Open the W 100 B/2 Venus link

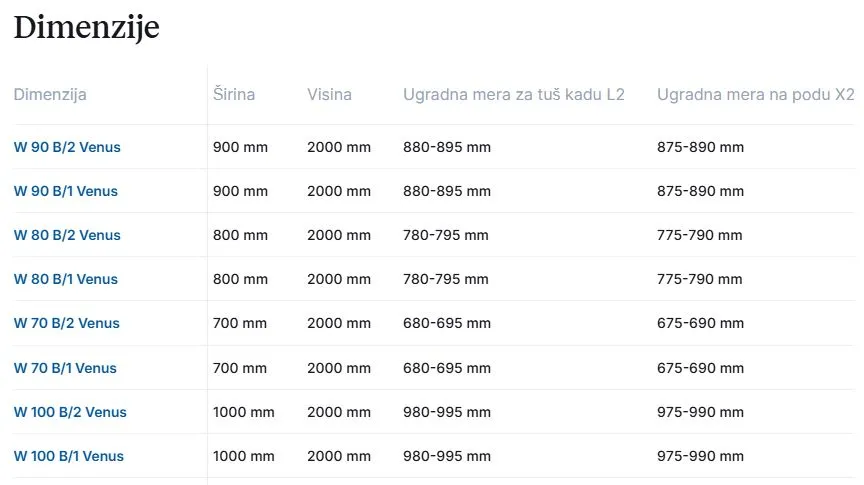[x=70, y=412]
